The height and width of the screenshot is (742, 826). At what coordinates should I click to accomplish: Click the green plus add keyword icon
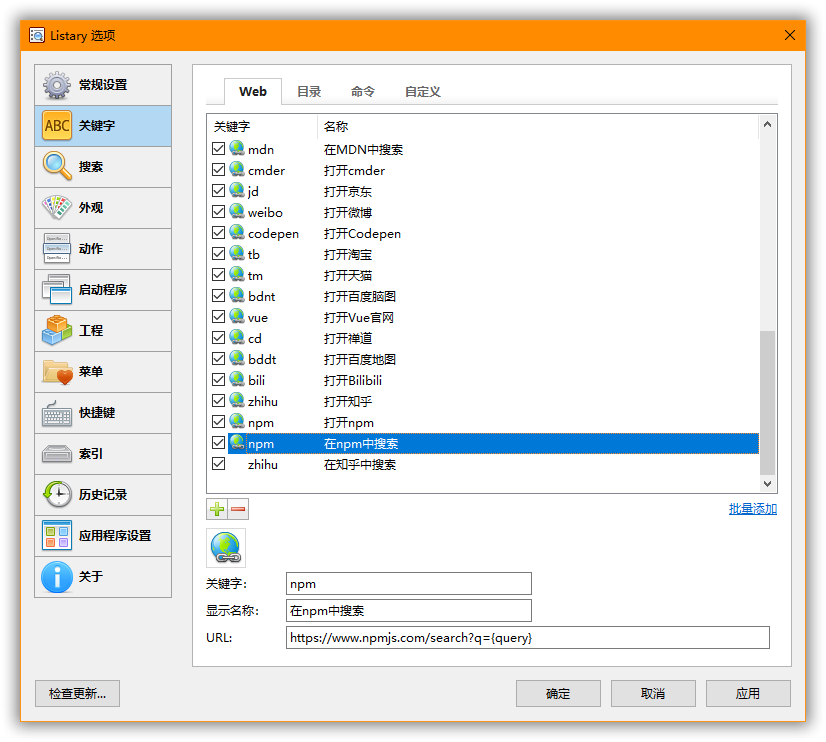coord(217,509)
